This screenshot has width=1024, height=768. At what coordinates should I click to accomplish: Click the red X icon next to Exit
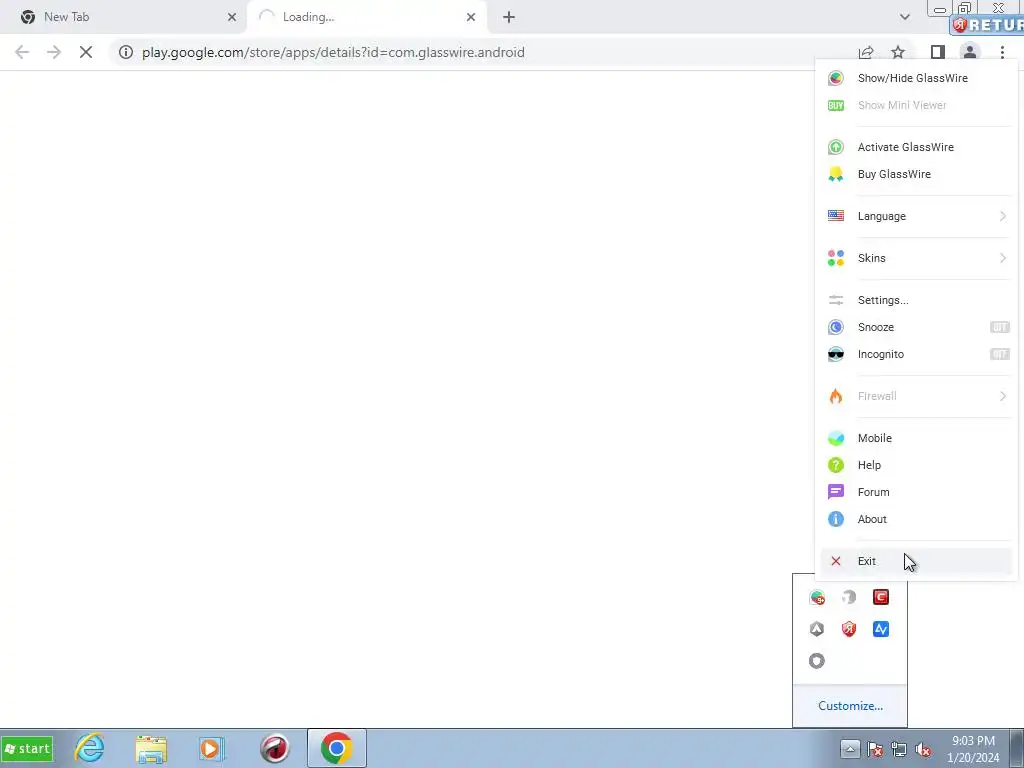click(835, 561)
